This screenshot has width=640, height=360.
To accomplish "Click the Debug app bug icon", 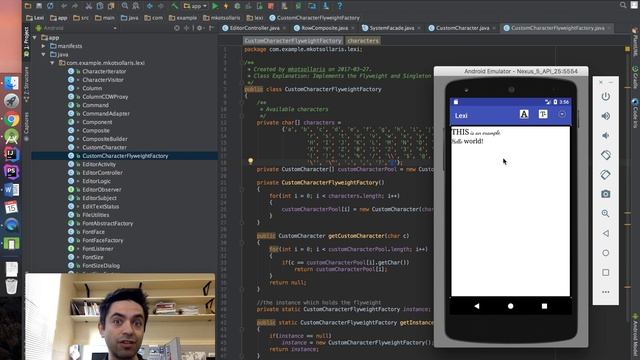I will coord(237,6).
